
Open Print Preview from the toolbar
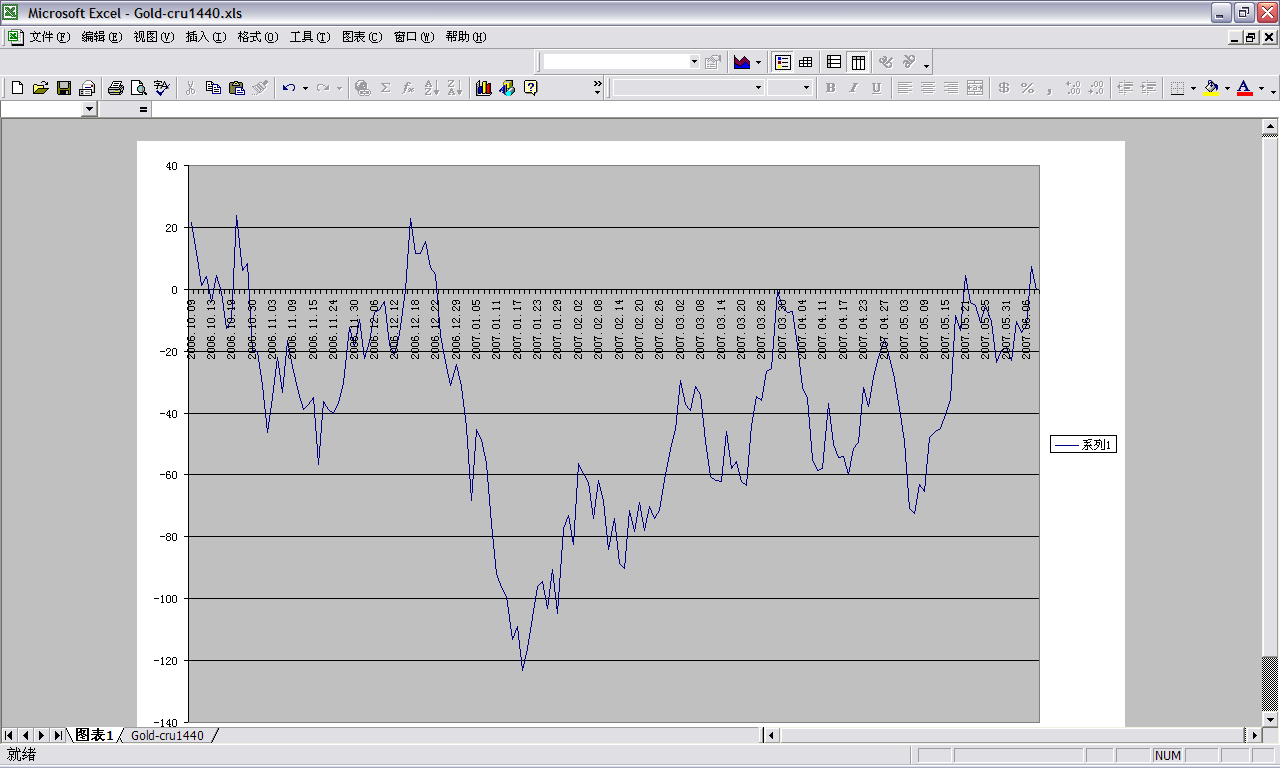click(x=138, y=88)
